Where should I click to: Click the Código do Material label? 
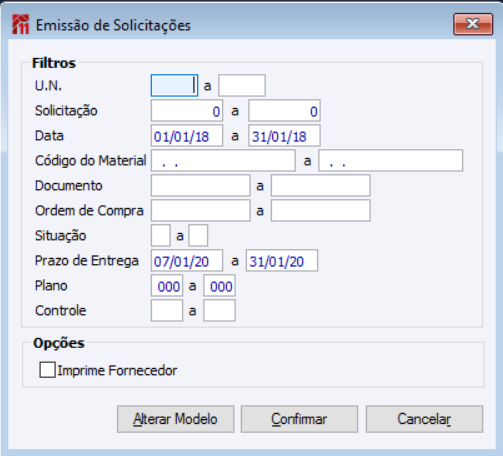91,161
